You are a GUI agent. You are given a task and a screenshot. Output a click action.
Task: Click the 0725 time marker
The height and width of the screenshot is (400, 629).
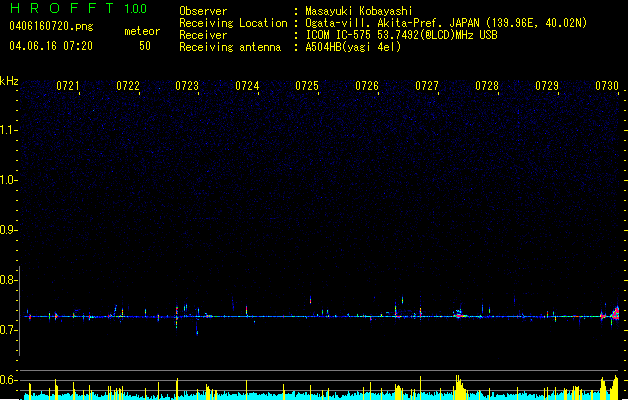coord(307,86)
